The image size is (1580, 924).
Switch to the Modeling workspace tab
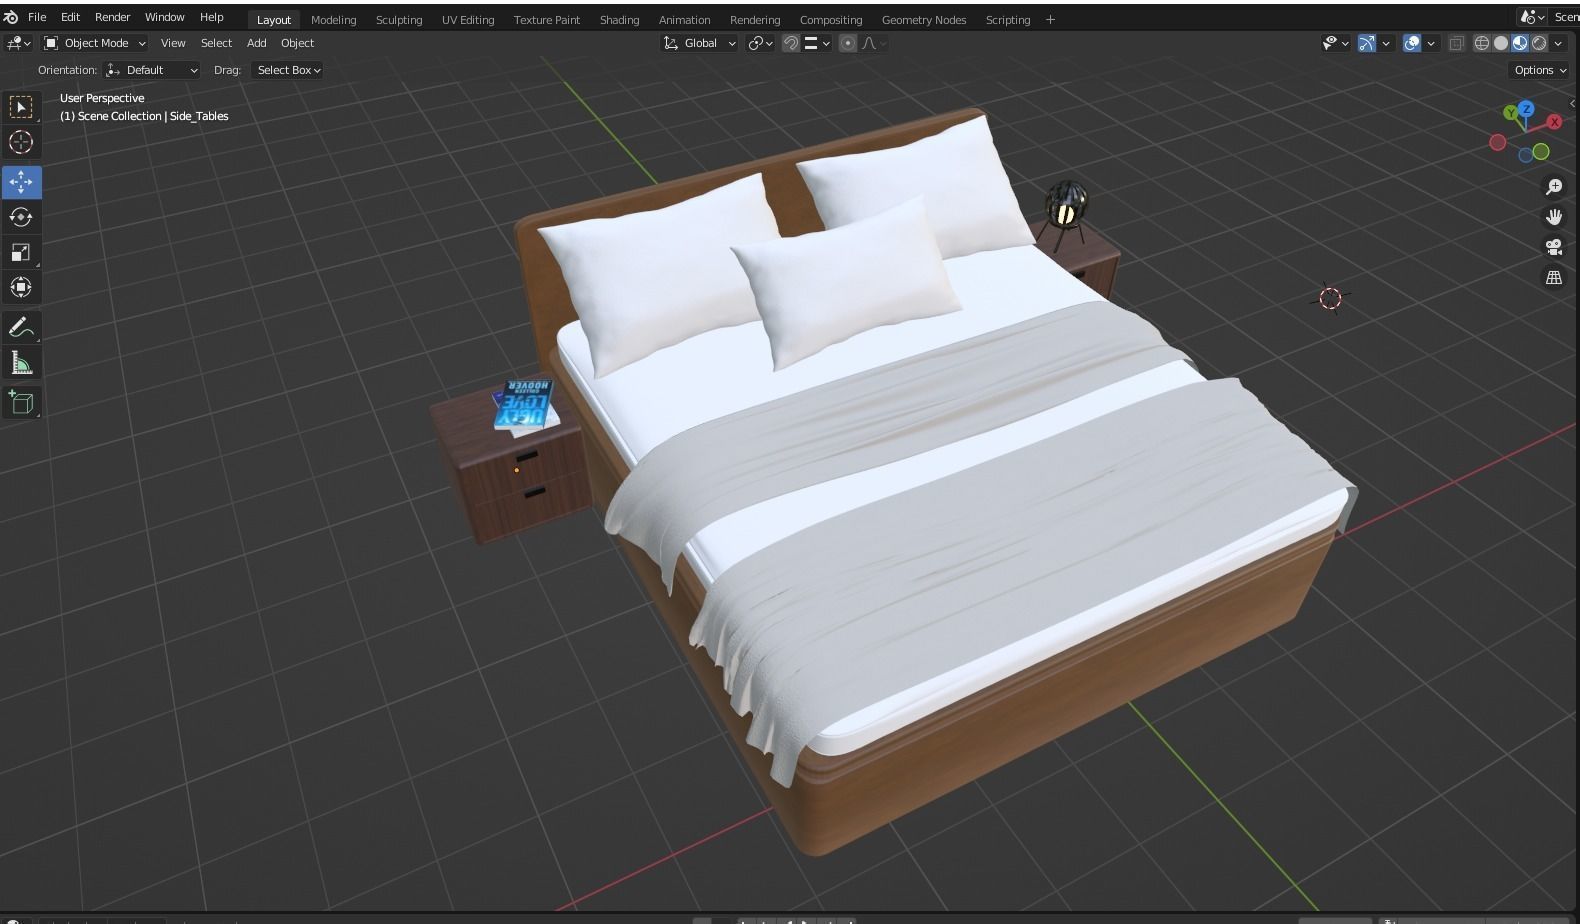[333, 20]
